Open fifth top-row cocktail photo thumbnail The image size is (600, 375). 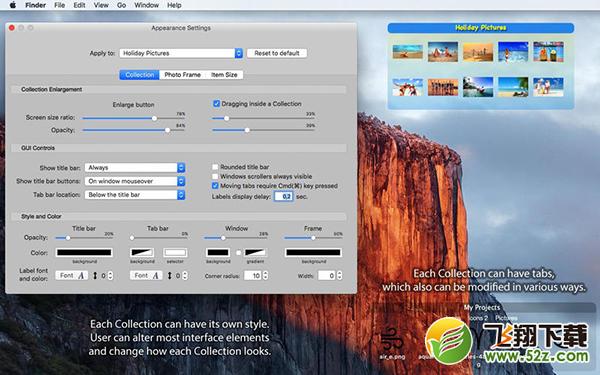point(548,52)
